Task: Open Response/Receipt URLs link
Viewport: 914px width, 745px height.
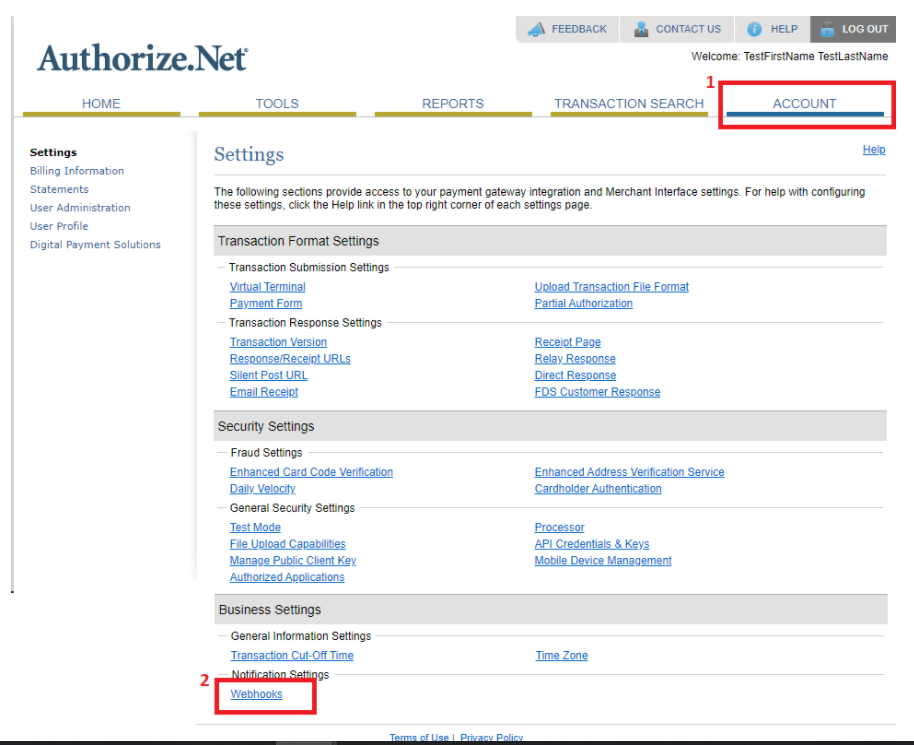Action: (290, 359)
